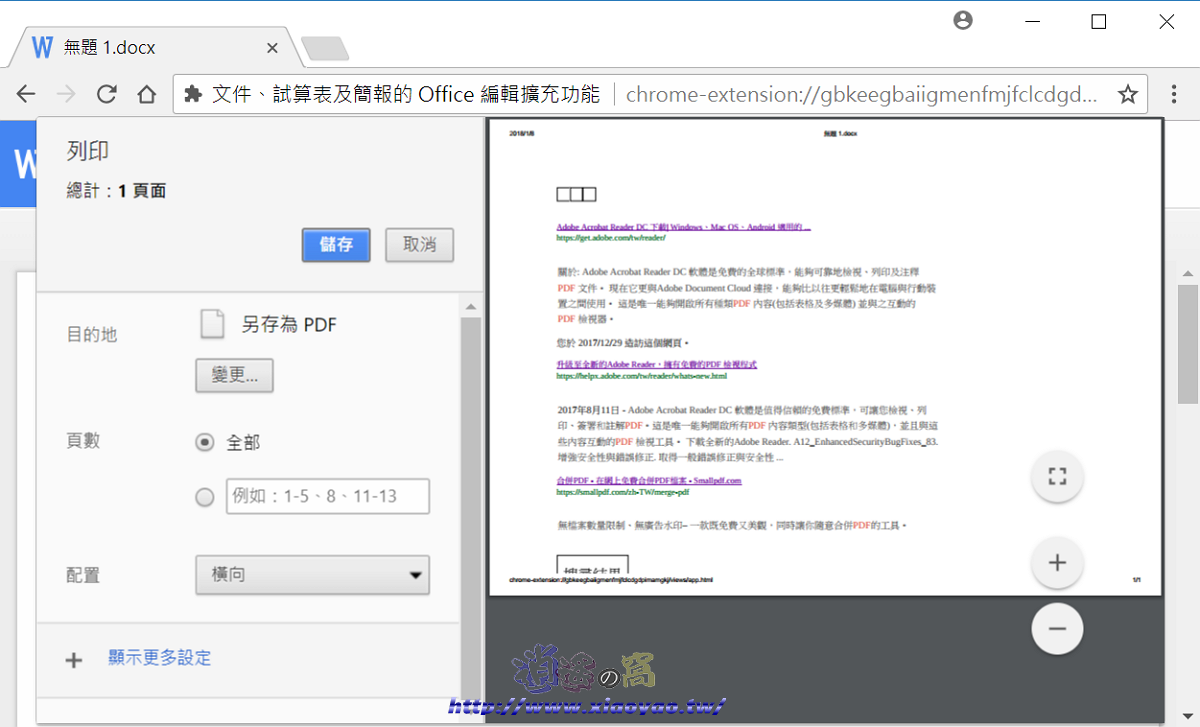The height and width of the screenshot is (727, 1200).
Task: Zoom in the print preview
Action: pos(1057,563)
